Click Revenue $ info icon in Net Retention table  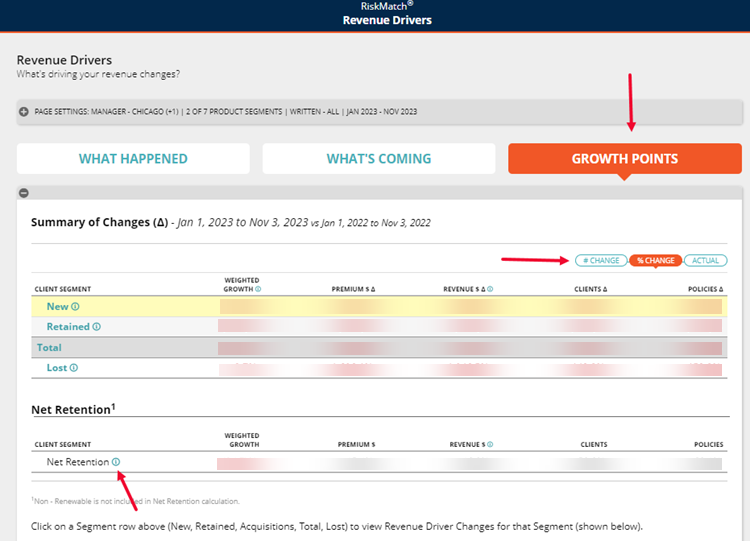(482, 444)
